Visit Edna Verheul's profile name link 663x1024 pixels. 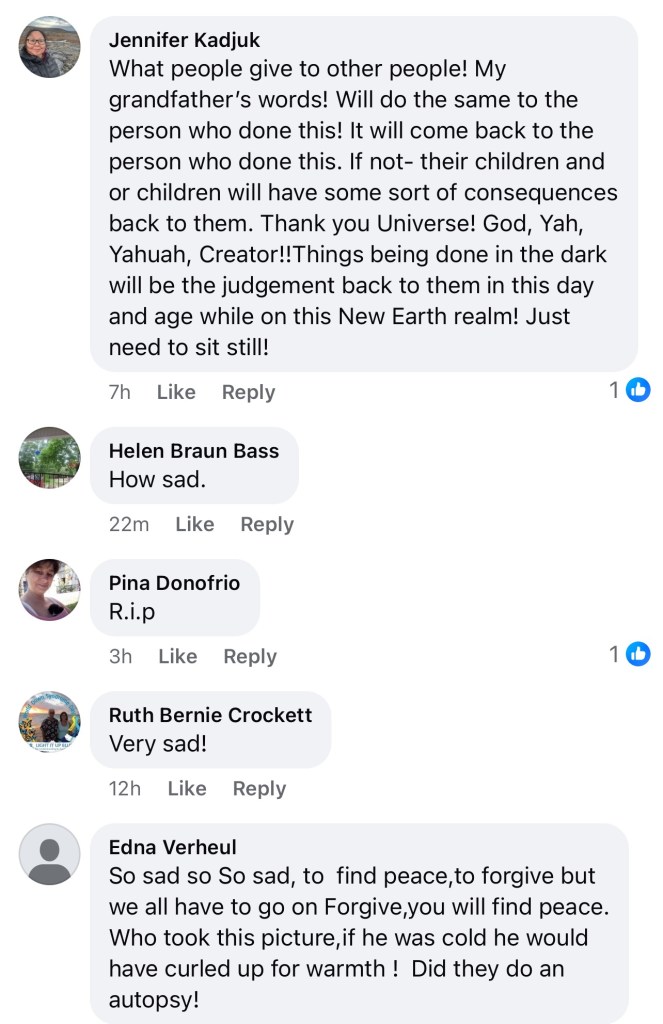click(172, 847)
